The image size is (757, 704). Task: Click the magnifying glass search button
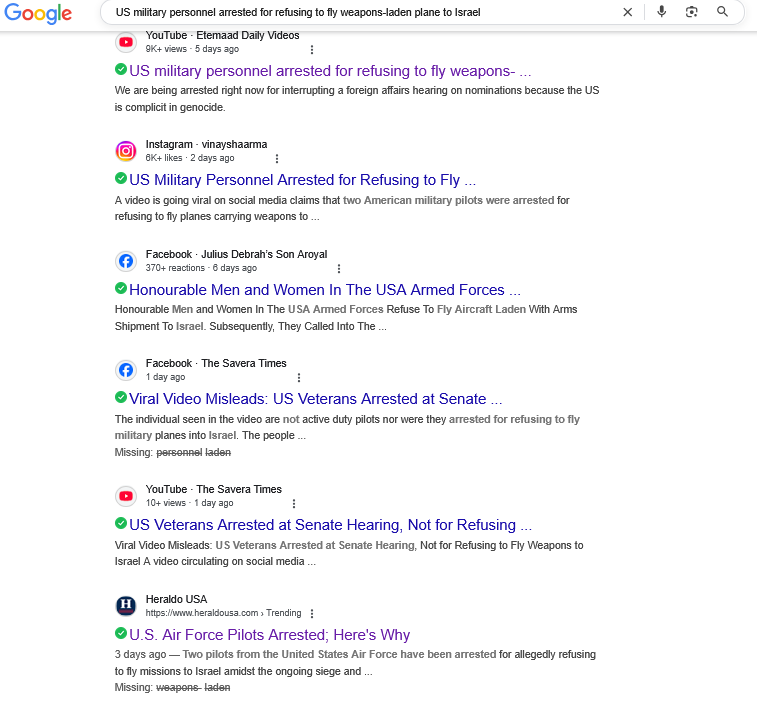(x=722, y=12)
